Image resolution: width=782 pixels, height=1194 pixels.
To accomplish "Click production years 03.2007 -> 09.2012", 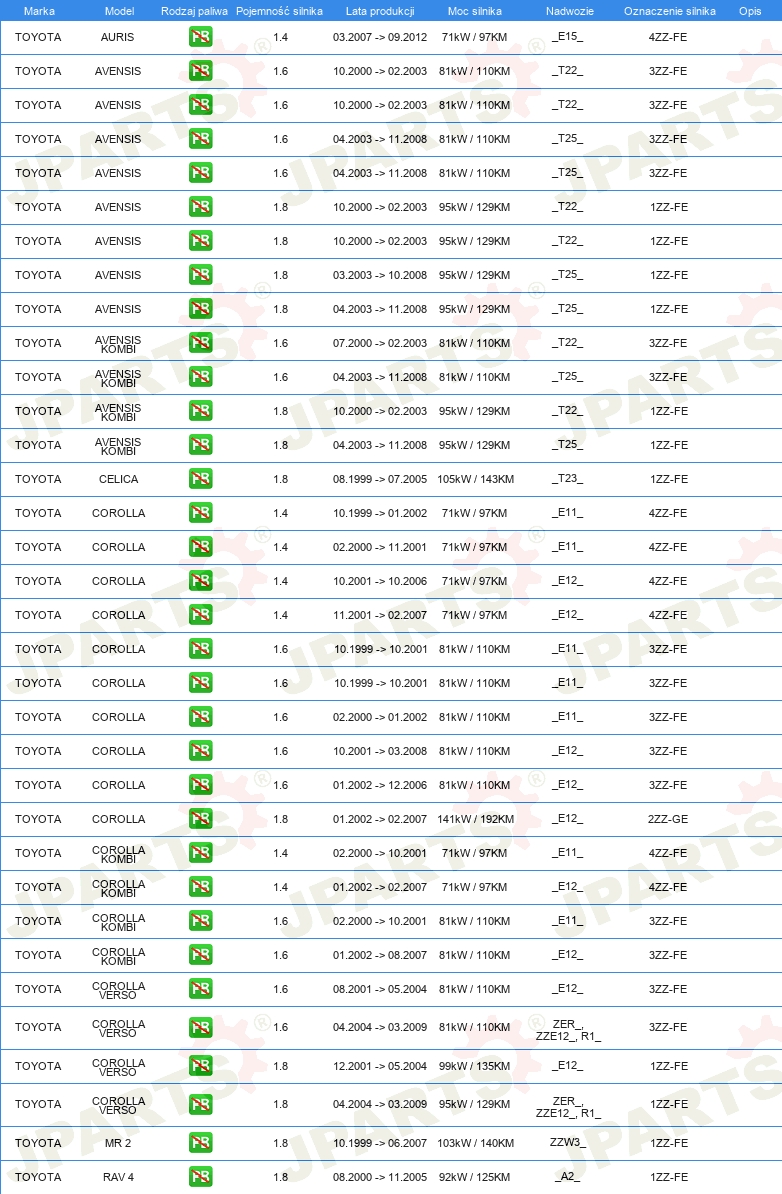I will click(x=380, y=37).
